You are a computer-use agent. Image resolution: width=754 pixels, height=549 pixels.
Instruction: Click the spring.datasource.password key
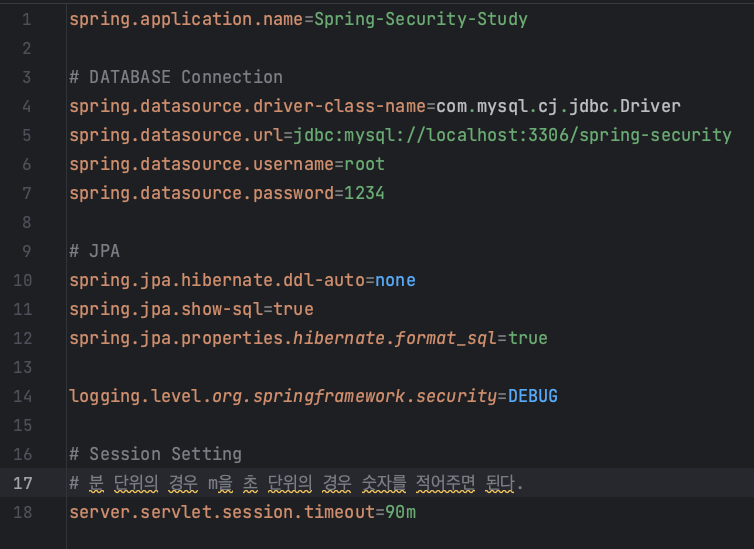coord(201,193)
